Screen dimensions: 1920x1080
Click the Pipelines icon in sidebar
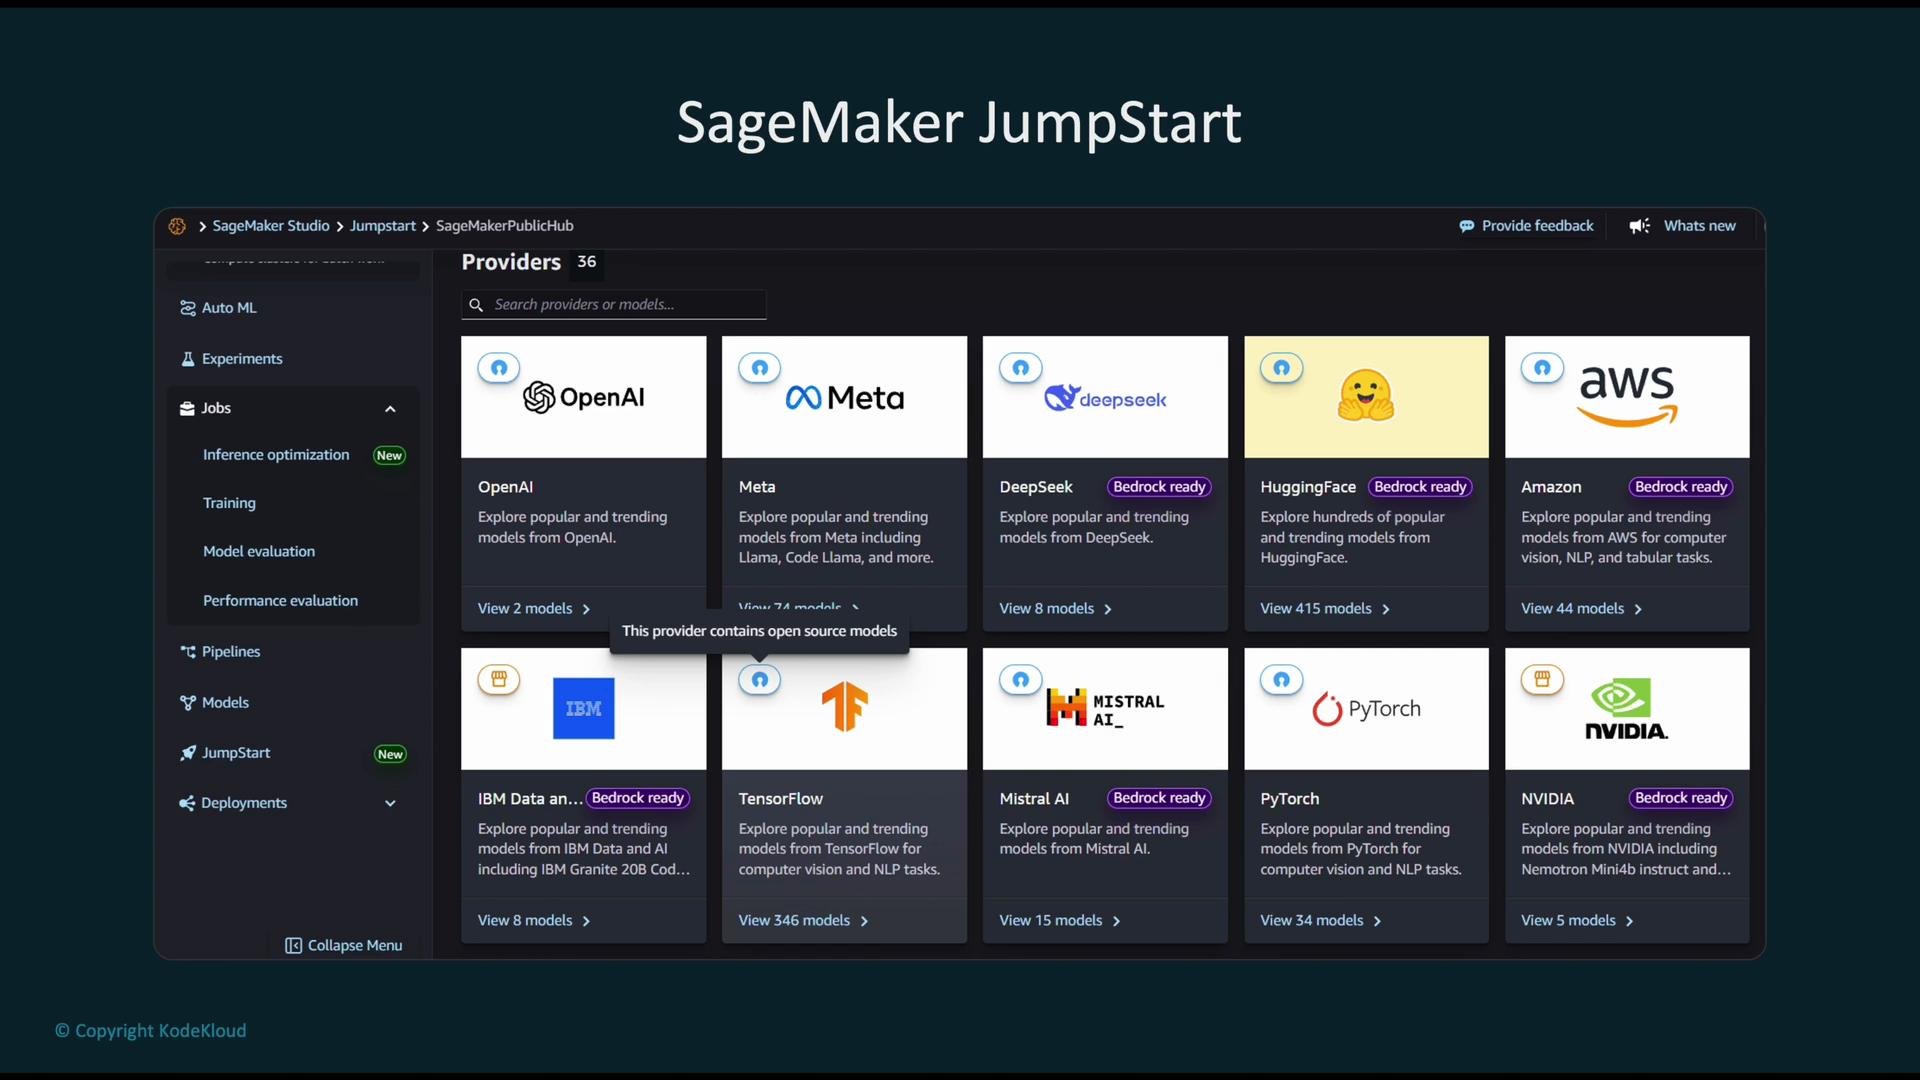pyautogui.click(x=187, y=652)
